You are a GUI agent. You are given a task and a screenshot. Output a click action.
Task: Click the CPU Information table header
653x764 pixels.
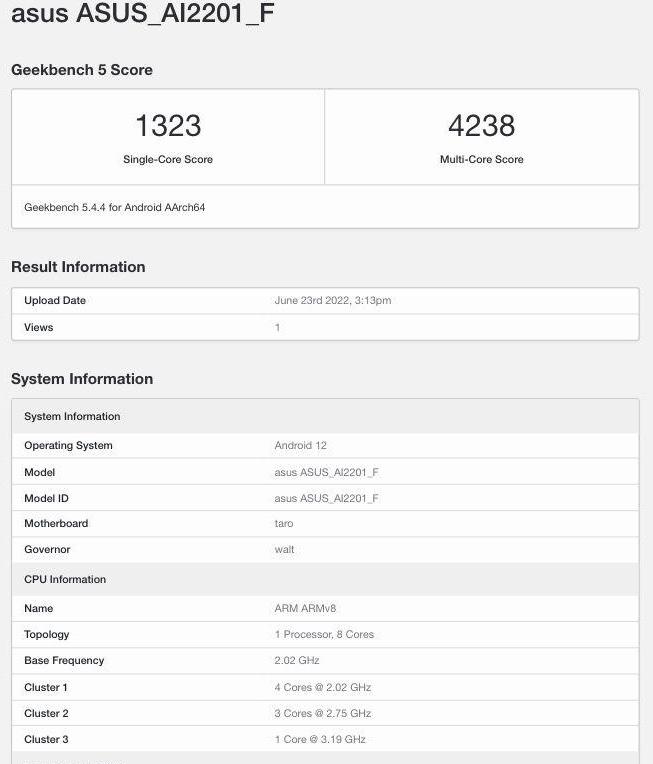point(65,580)
